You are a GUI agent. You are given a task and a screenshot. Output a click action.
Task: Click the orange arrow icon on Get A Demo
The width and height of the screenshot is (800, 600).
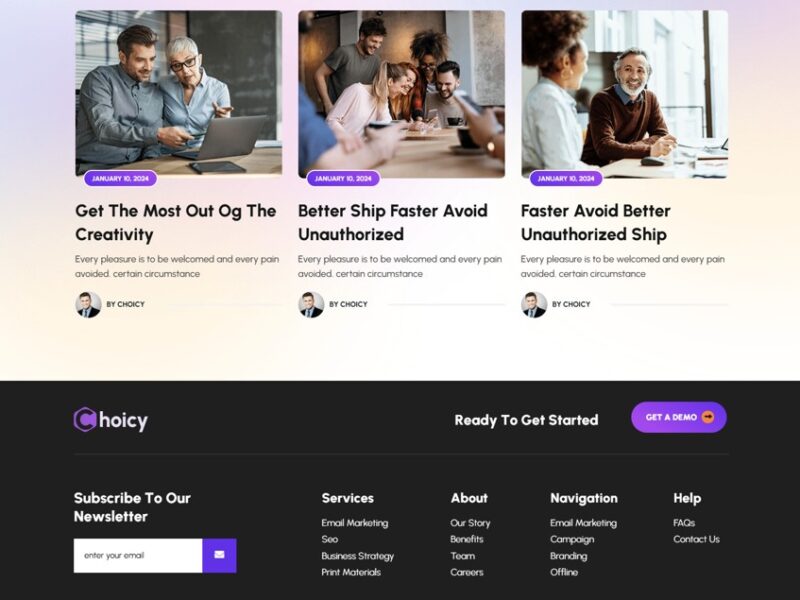[x=708, y=417]
